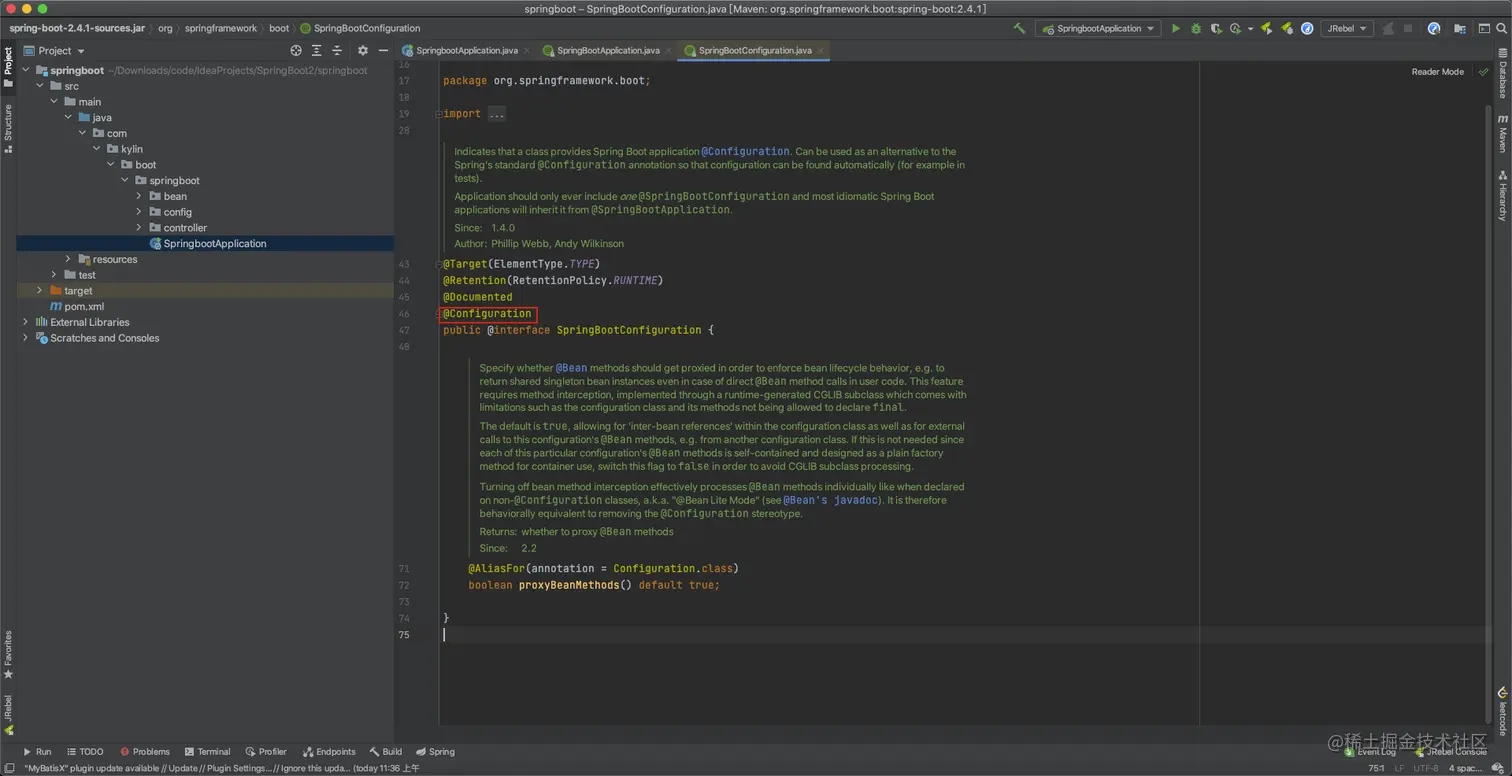Click the UTF-8 encoding in the status bar

point(1426,768)
